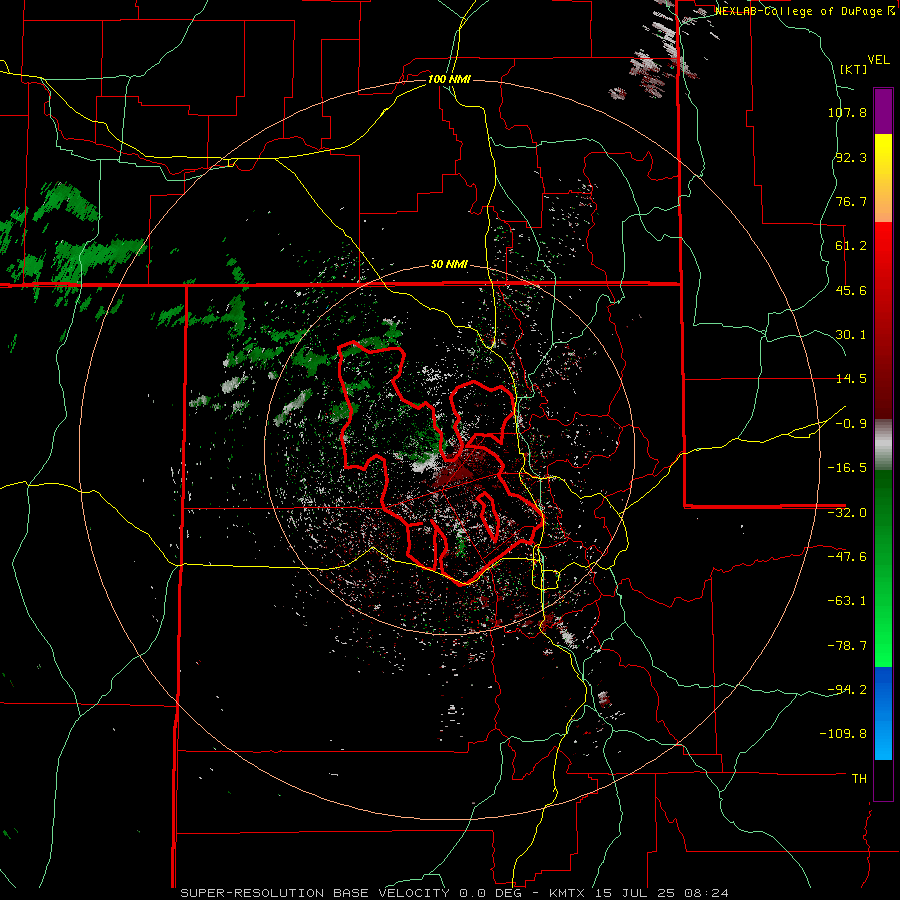Click the 92.3 velocity scale value
900x900 pixels.
click(x=851, y=157)
